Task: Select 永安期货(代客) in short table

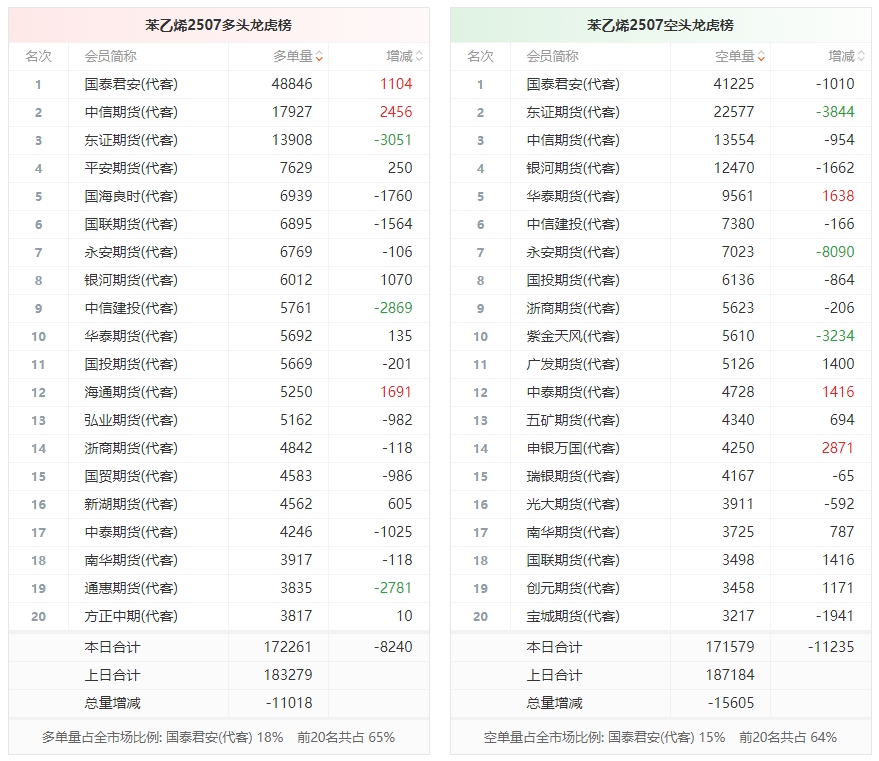Action: (573, 252)
